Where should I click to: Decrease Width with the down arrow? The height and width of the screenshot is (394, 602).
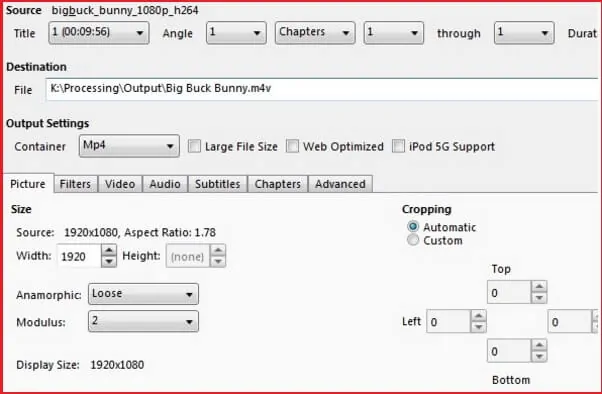point(109,262)
